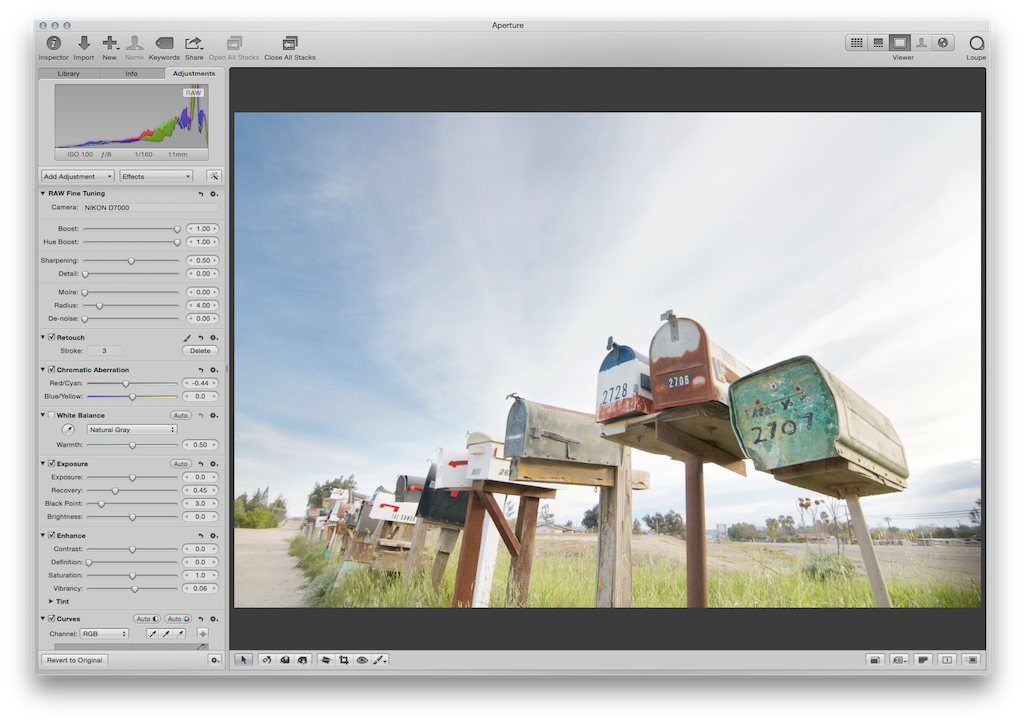Screen dimensions: 1024x723
Task: Select the Straighten tool
Action: point(325,660)
